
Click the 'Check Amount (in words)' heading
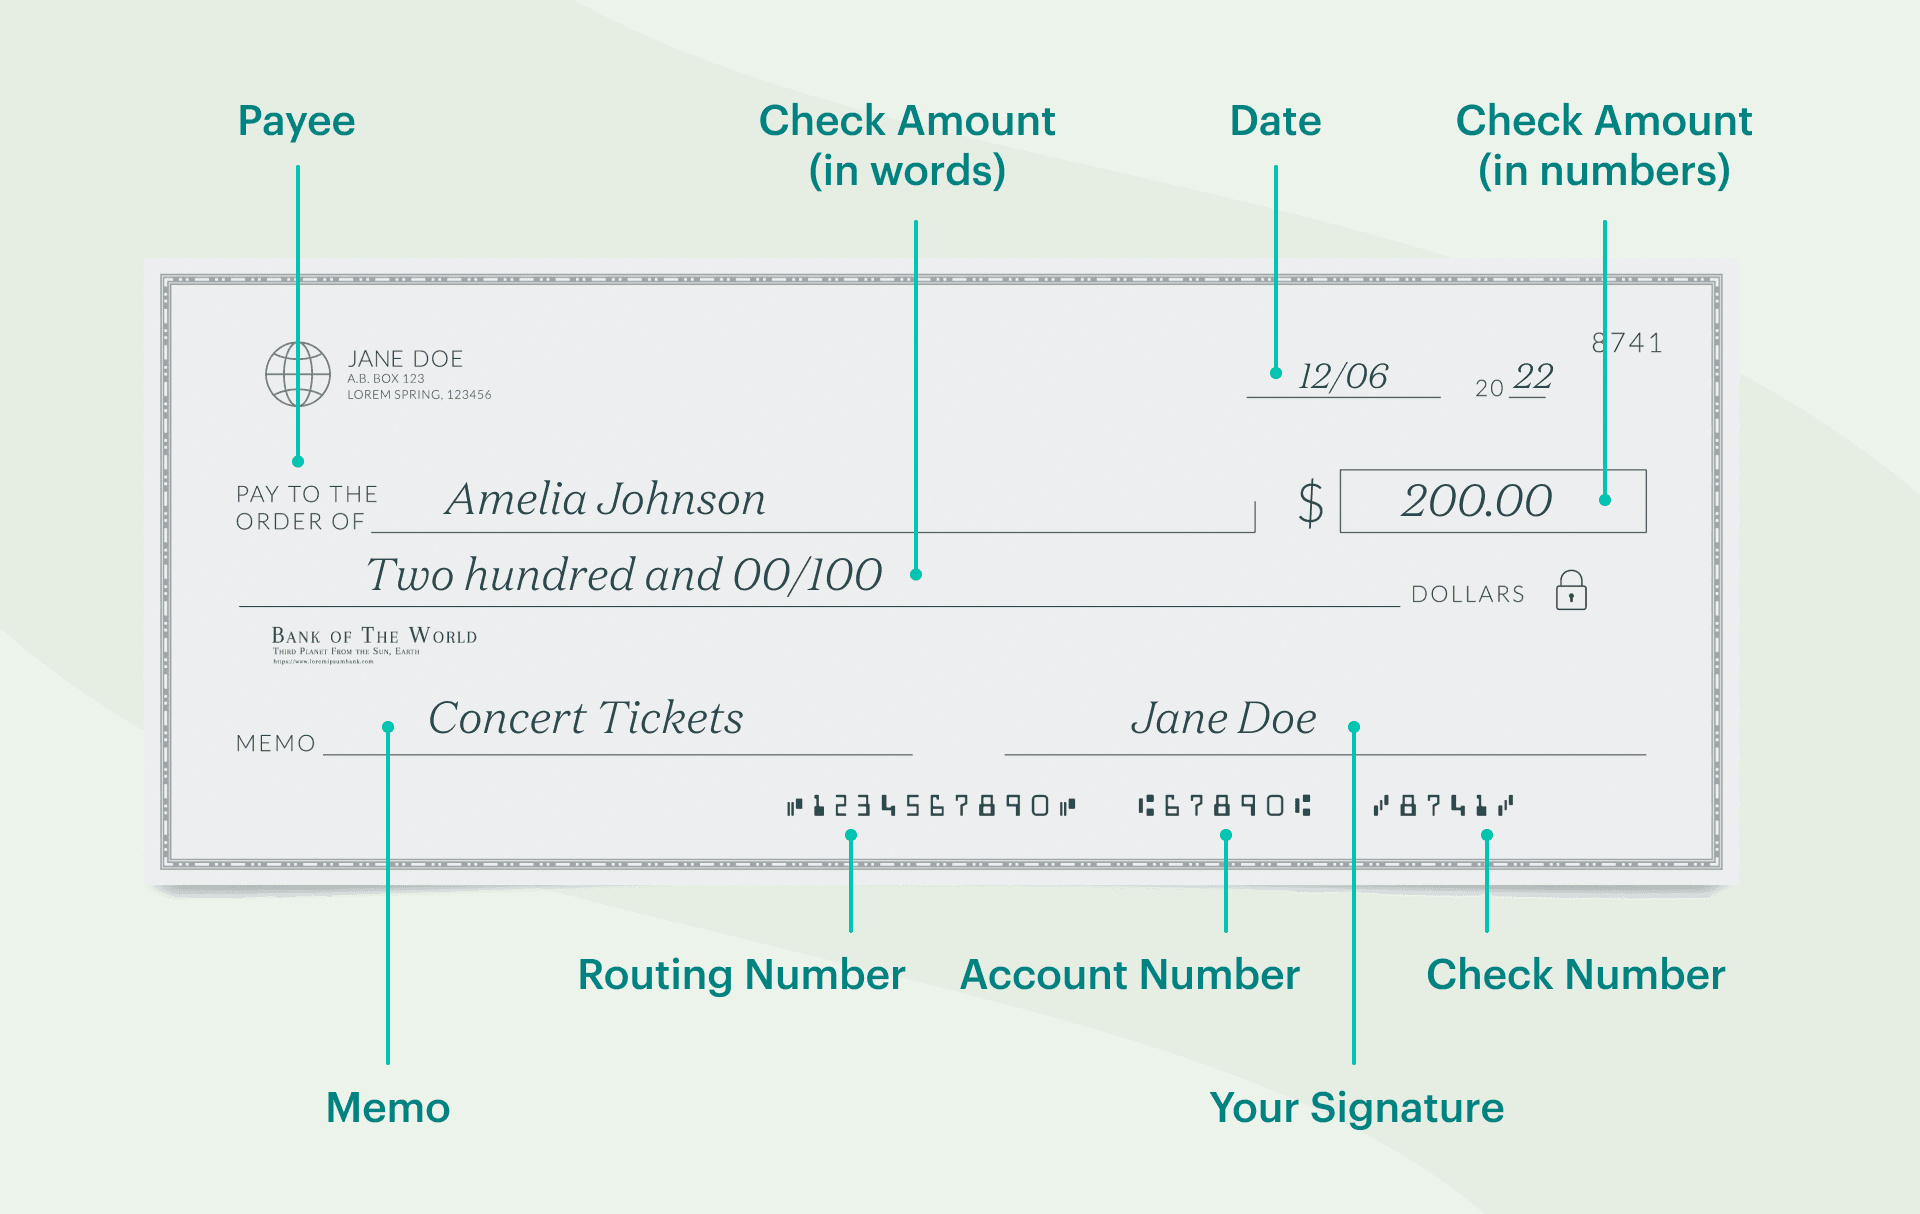point(907,146)
